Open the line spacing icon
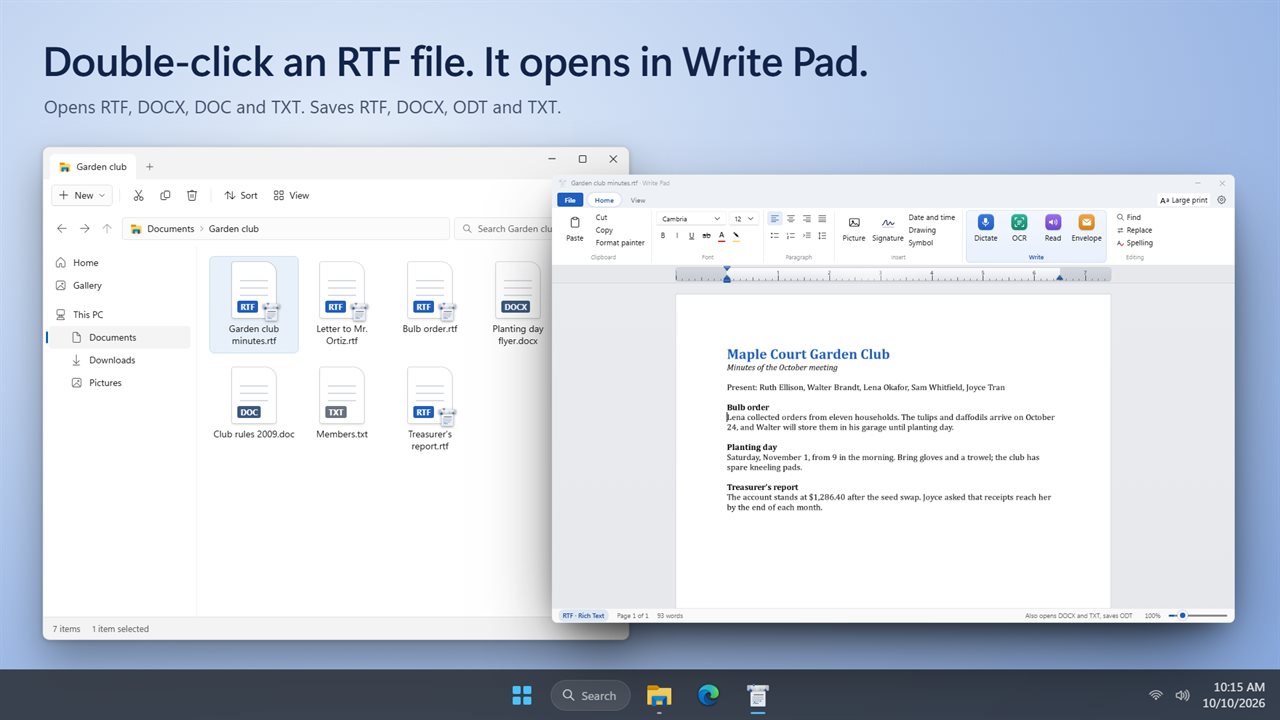This screenshot has height=720, width=1280. (x=822, y=236)
